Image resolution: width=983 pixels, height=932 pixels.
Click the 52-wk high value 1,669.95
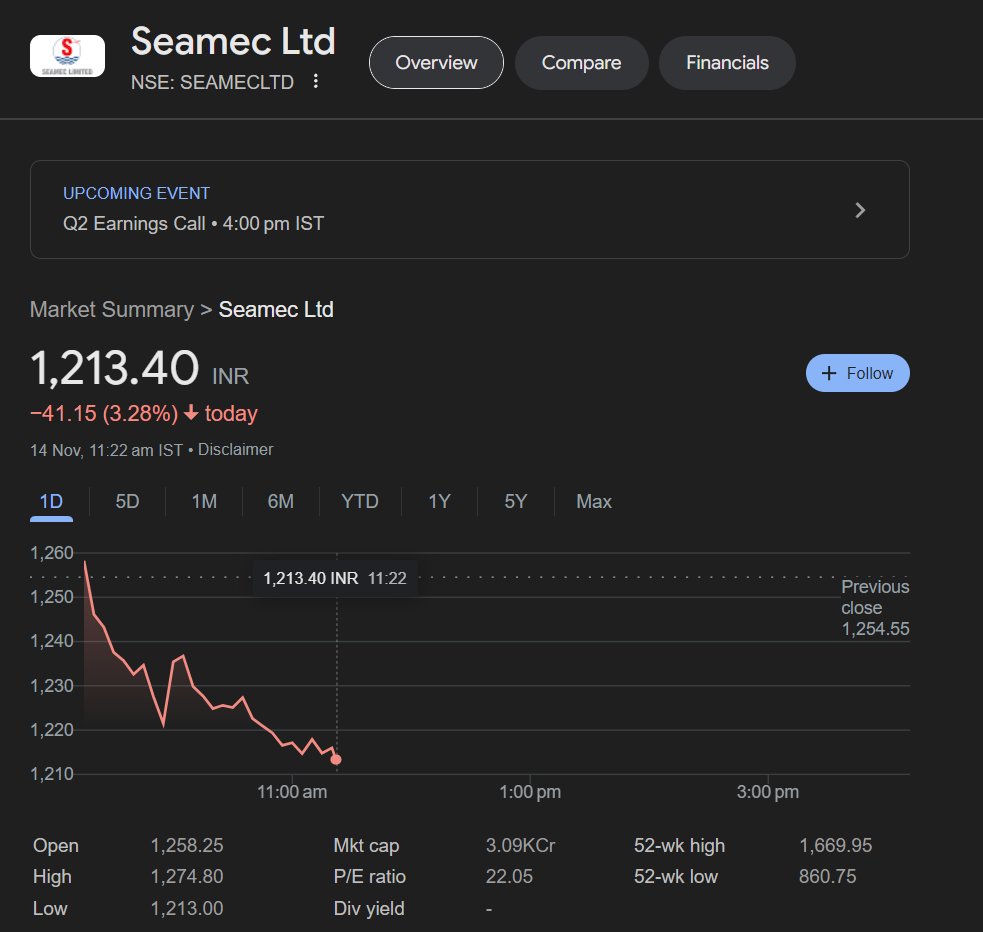pyautogui.click(x=836, y=846)
